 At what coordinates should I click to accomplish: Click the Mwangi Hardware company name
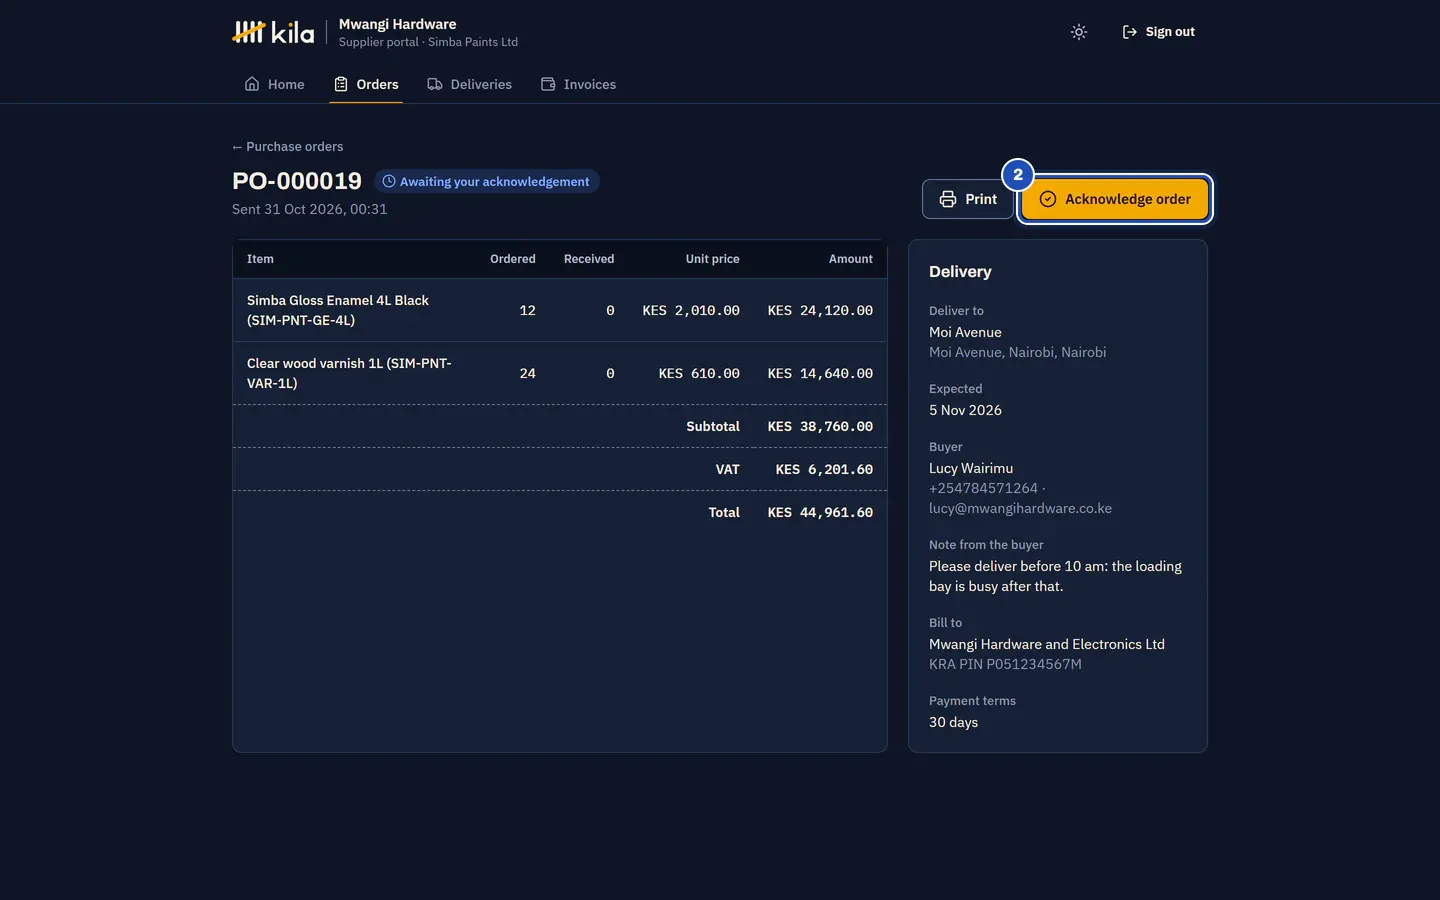(397, 24)
